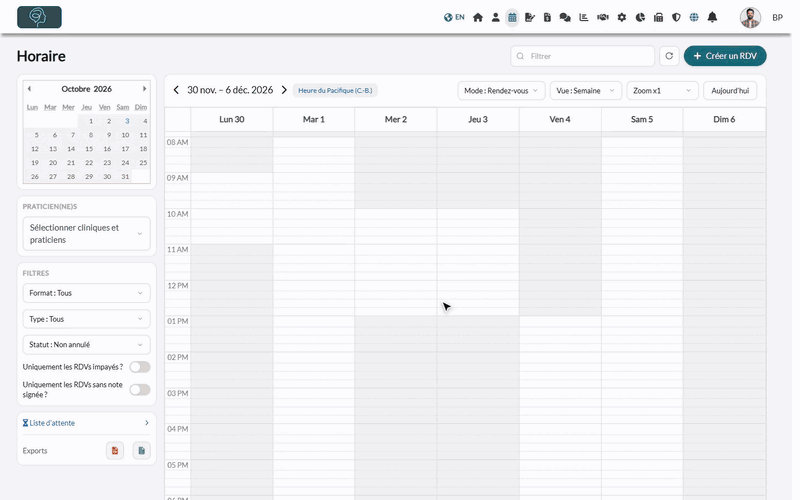Open the Statut : Non annulé dropdown
The width and height of the screenshot is (800, 500).
[x=86, y=345]
